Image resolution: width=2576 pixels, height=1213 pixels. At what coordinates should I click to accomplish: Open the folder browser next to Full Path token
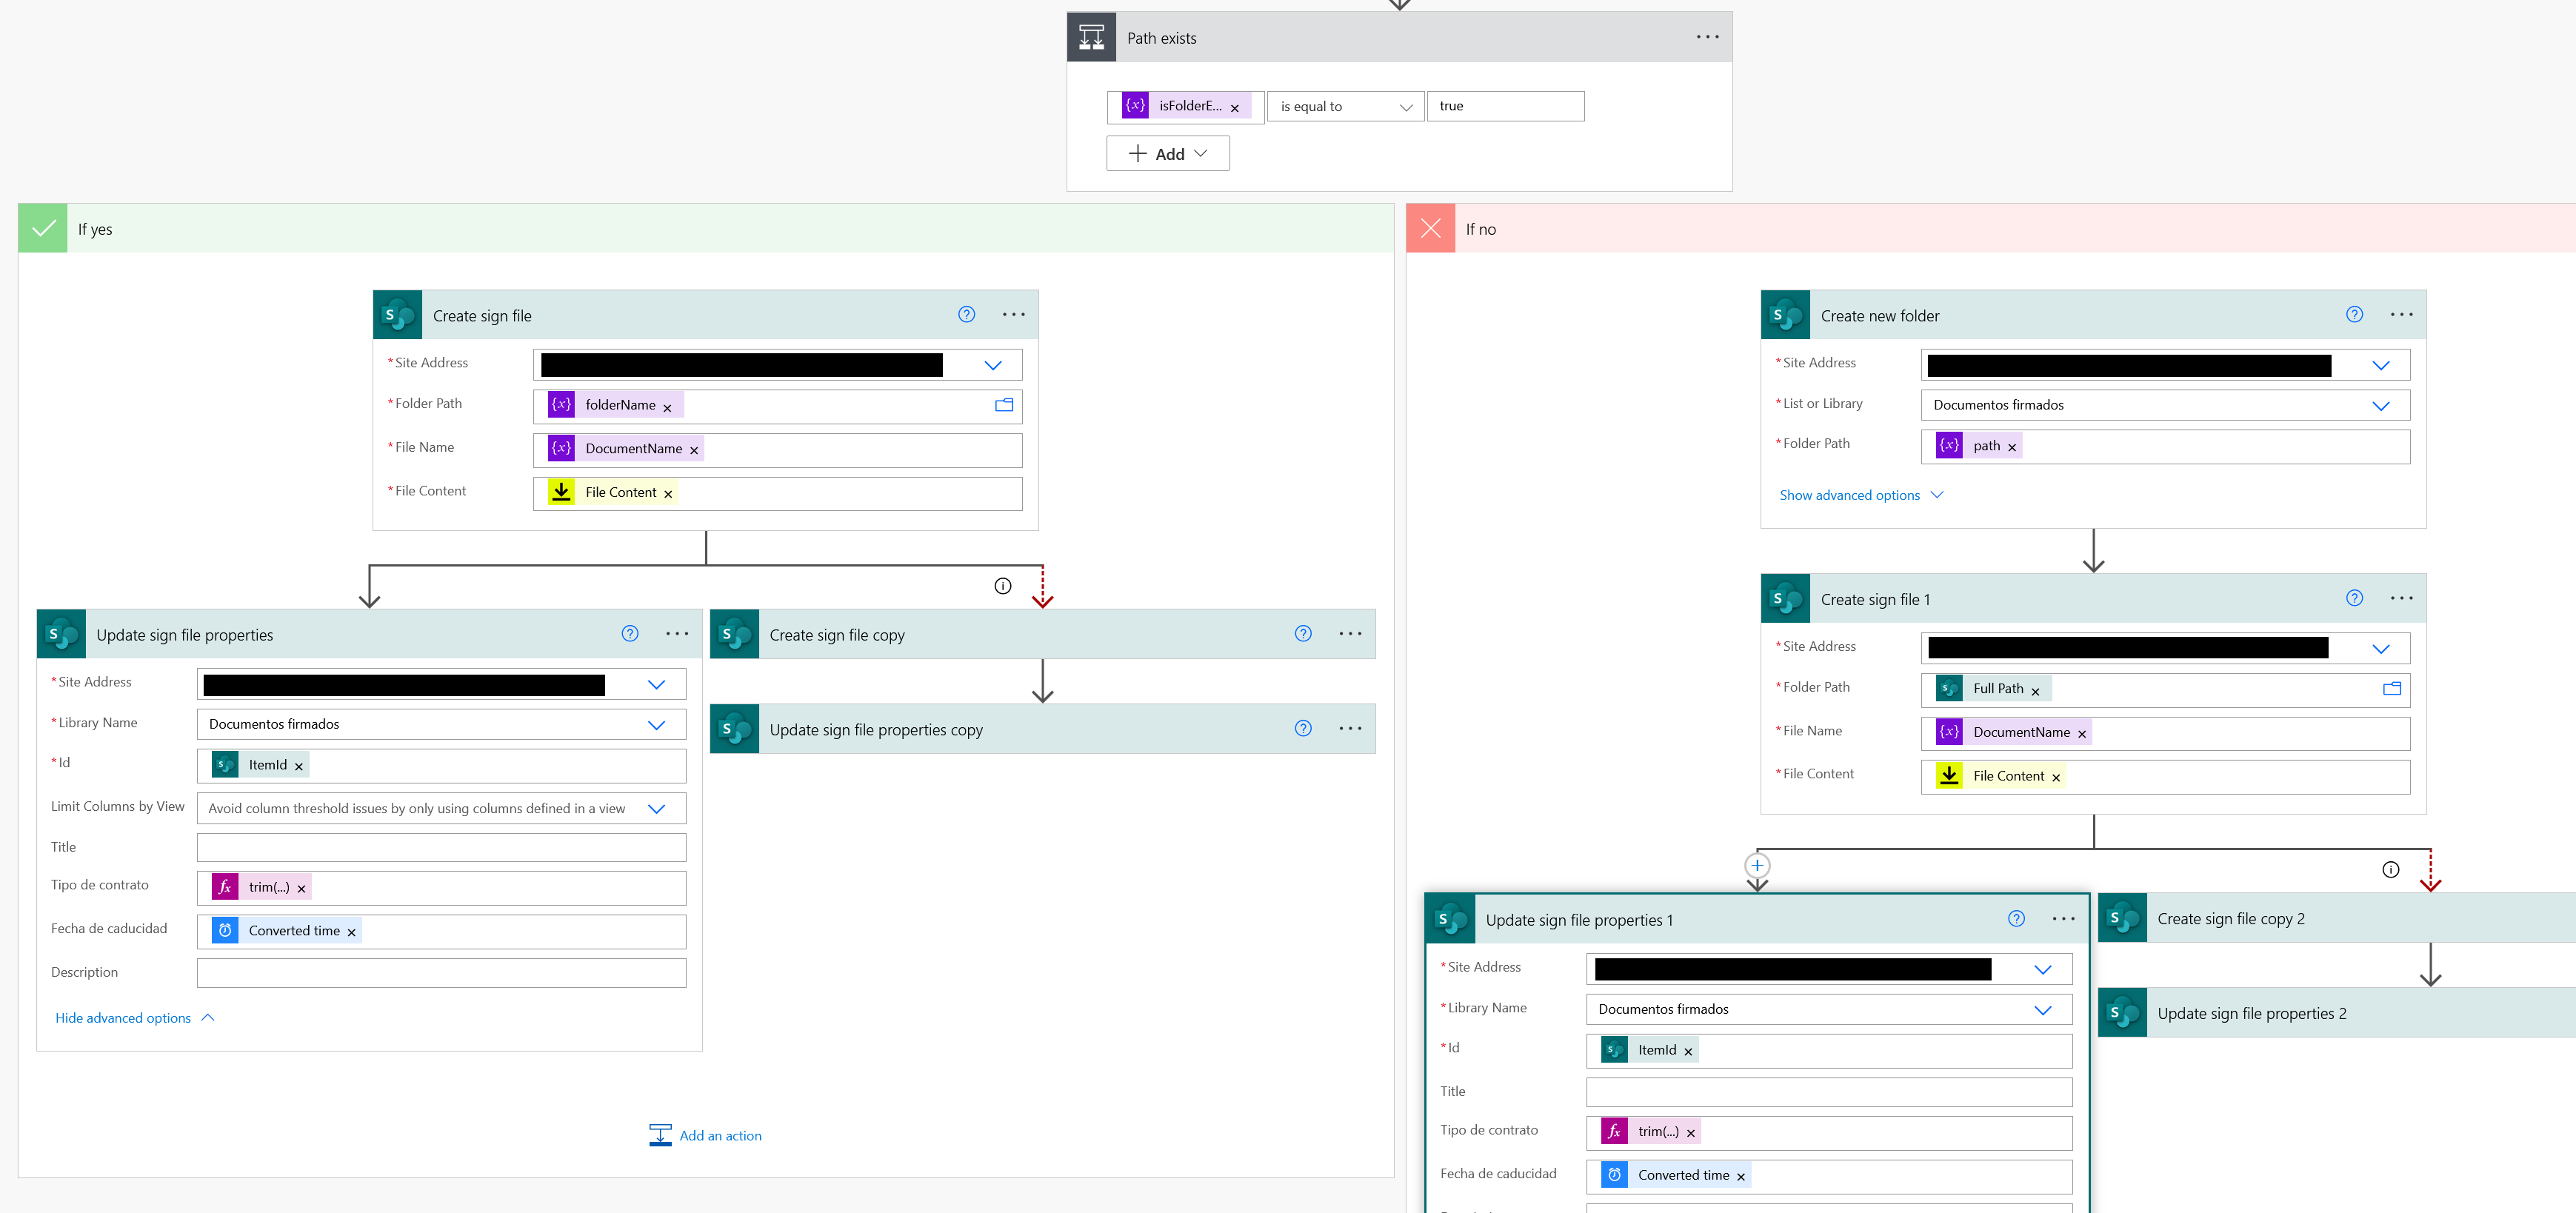click(2393, 689)
